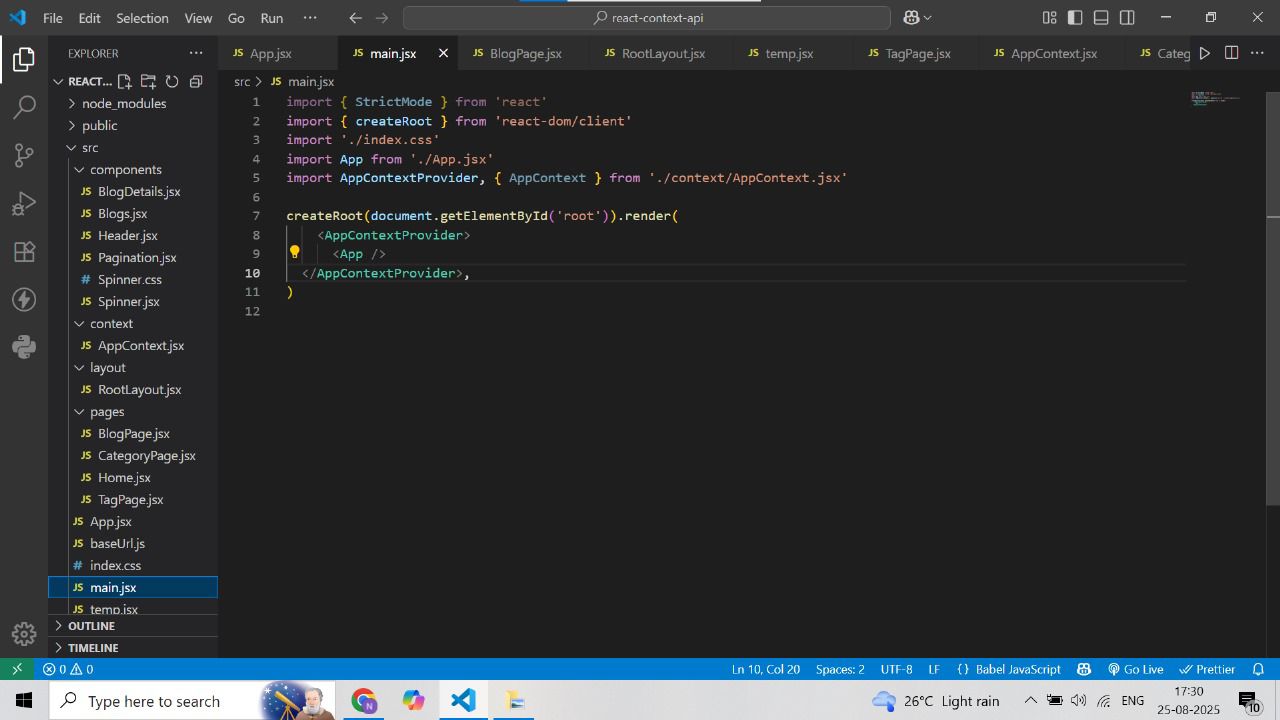
Task: Click UTF-8 encoding indicator
Action: tap(896, 669)
